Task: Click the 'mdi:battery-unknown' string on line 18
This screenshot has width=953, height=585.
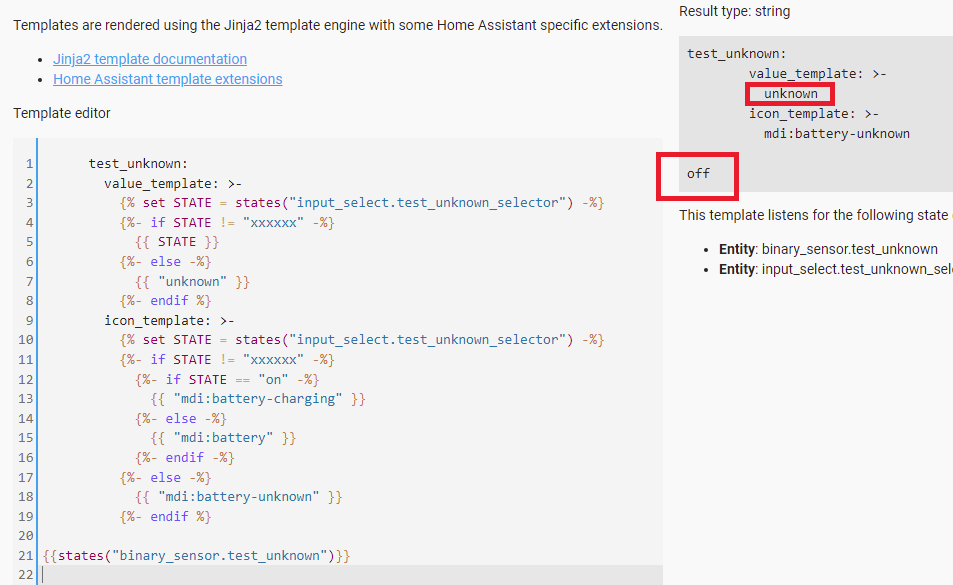Action: coord(238,496)
